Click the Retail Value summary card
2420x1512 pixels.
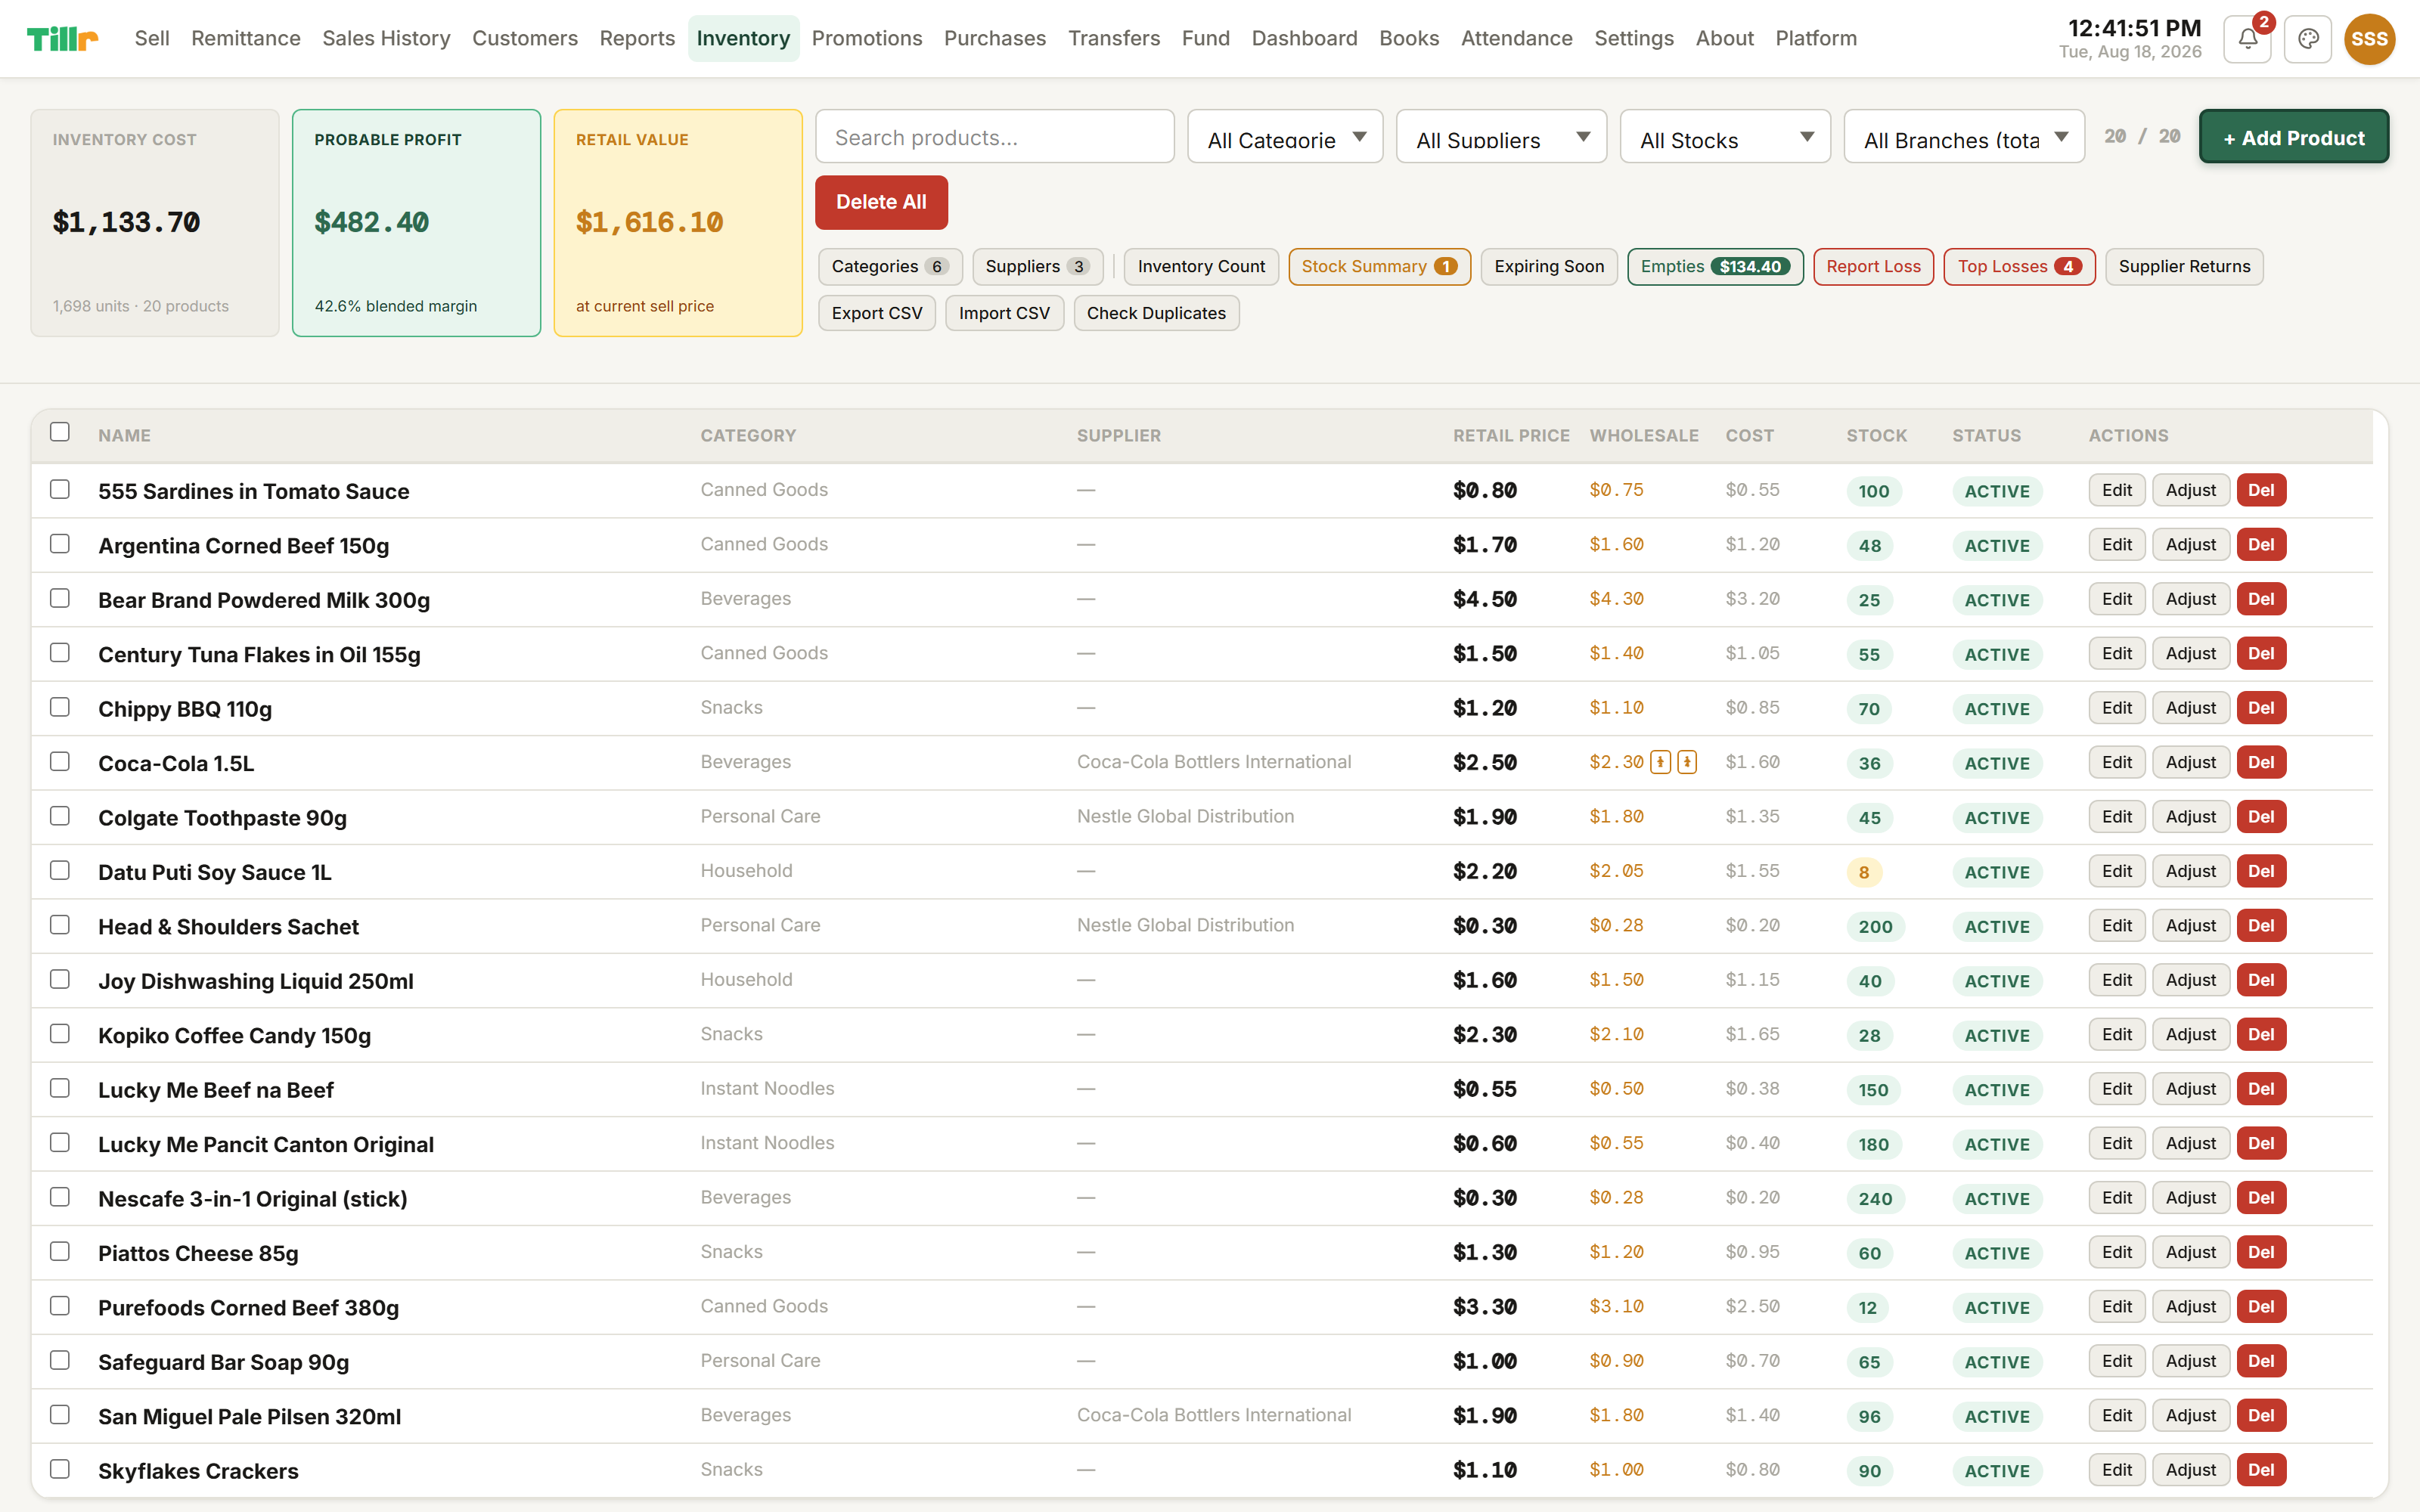tap(678, 223)
